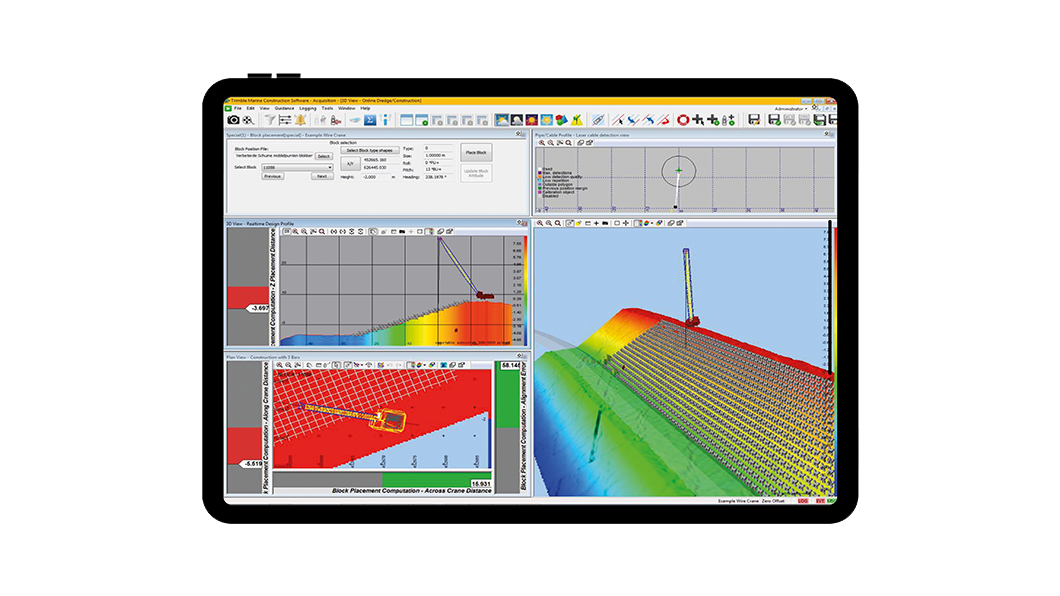Click the 'Select Block type shapes' button
This screenshot has height=596, width=1060.
[370, 150]
